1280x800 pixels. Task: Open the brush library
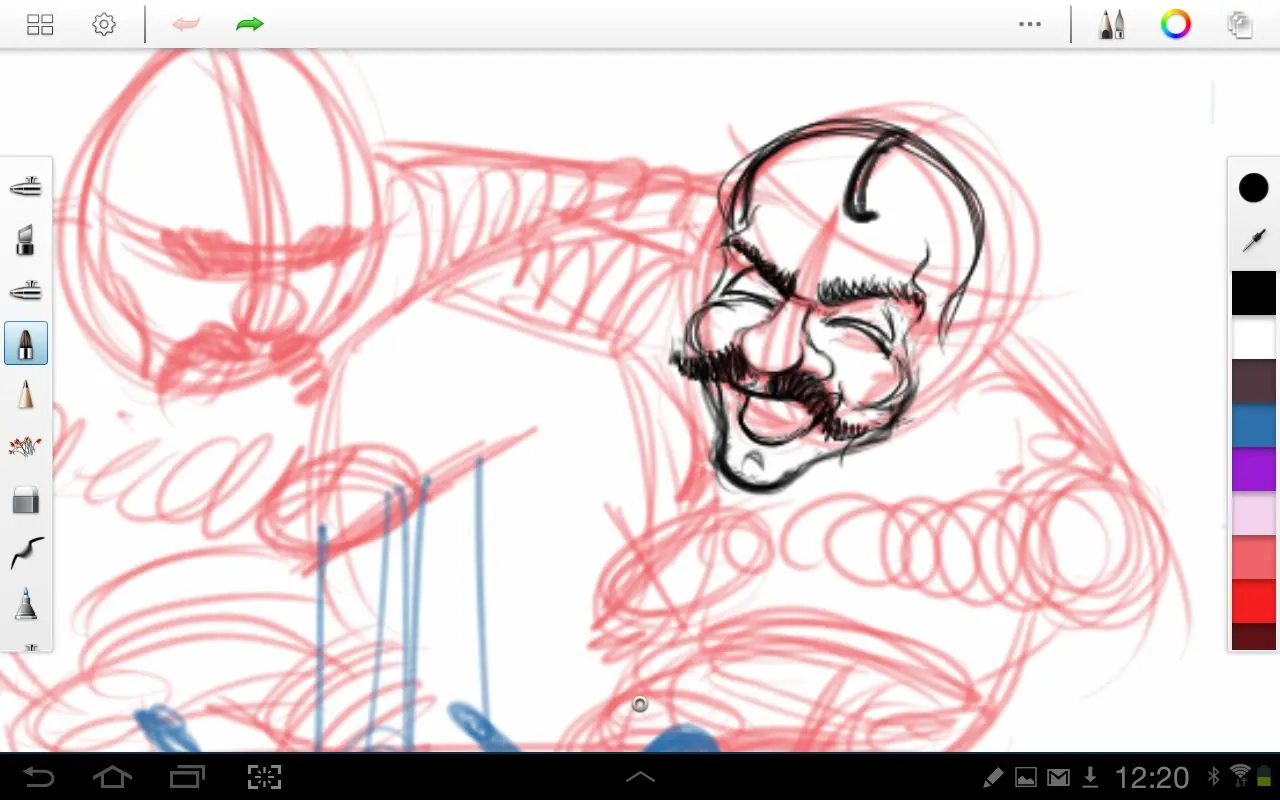[1111, 25]
